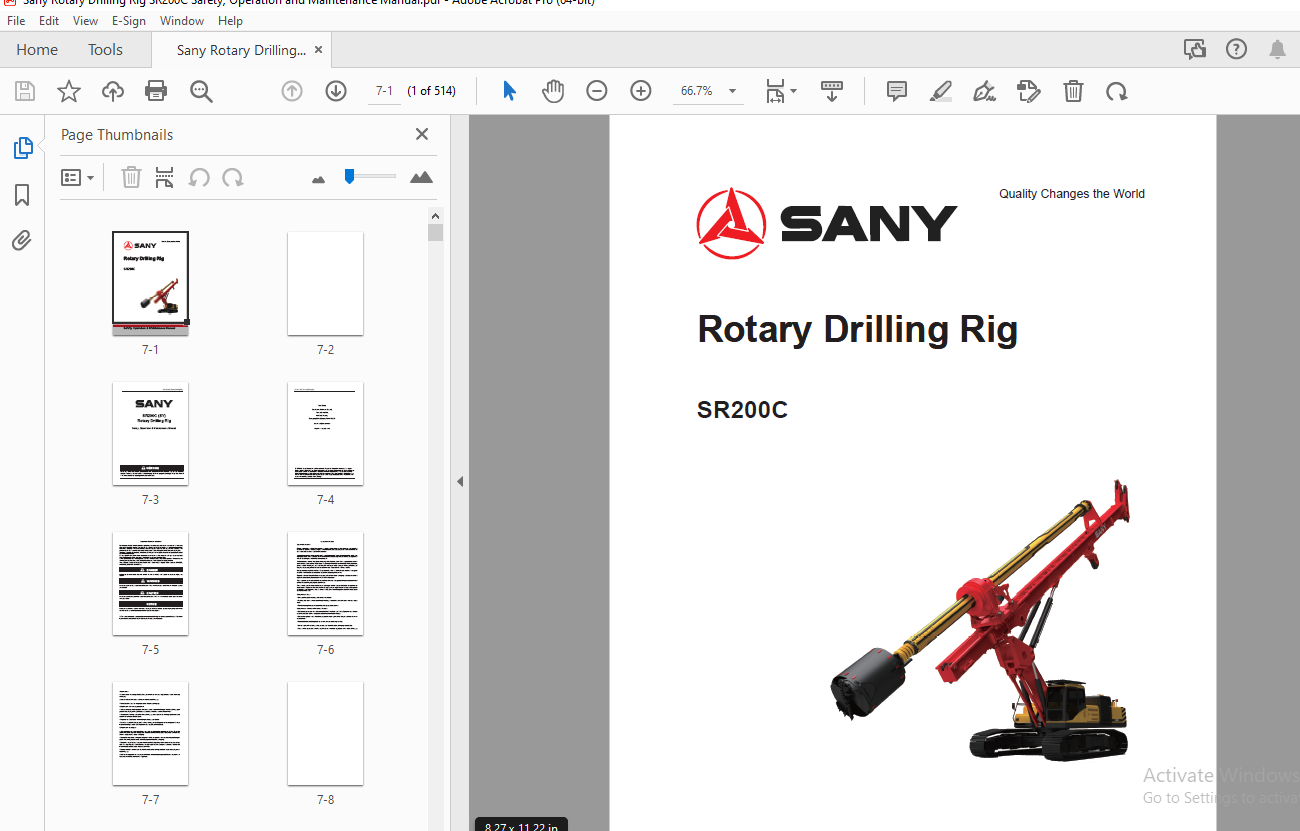This screenshot has width=1300, height=831.
Task: Close the Sany Rotary Drilling document tab
Action: (319, 49)
